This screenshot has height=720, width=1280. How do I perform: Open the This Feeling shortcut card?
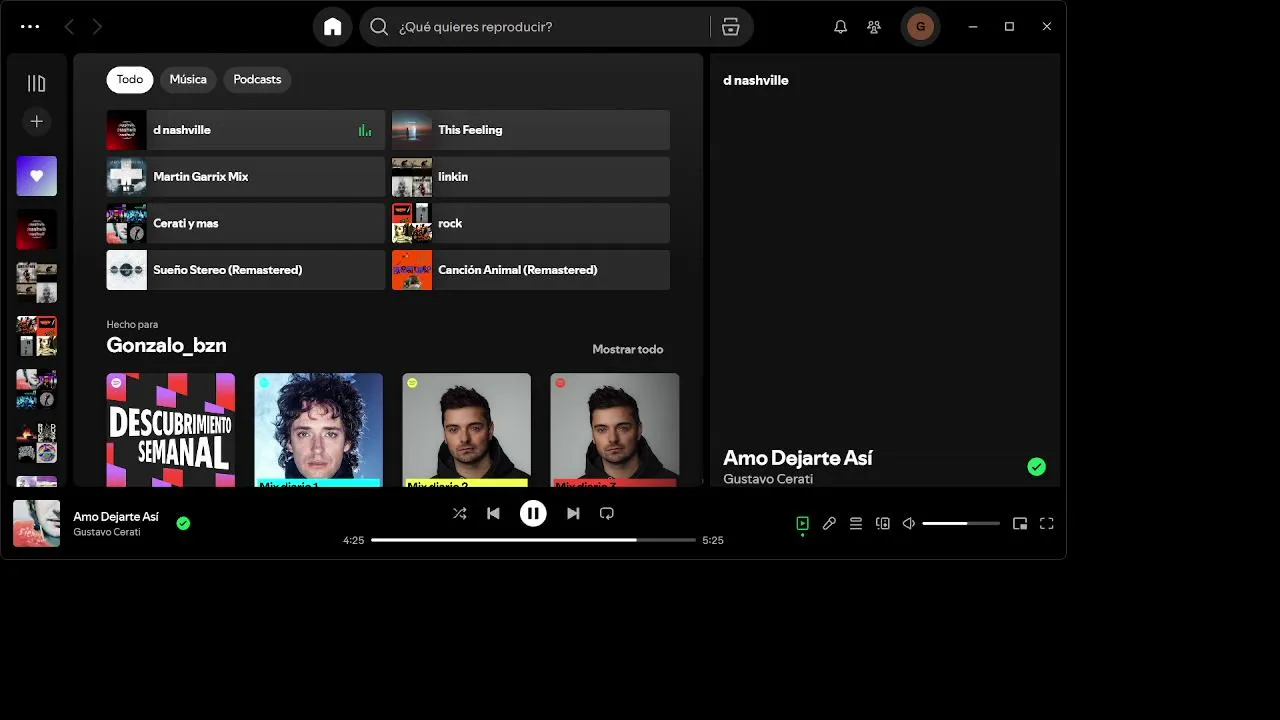(x=530, y=130)
